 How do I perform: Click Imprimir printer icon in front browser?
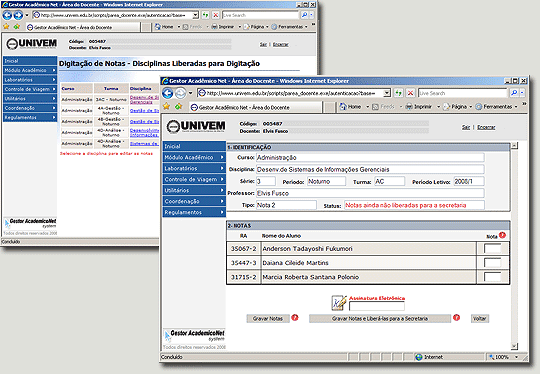click(x=409, y=107)
